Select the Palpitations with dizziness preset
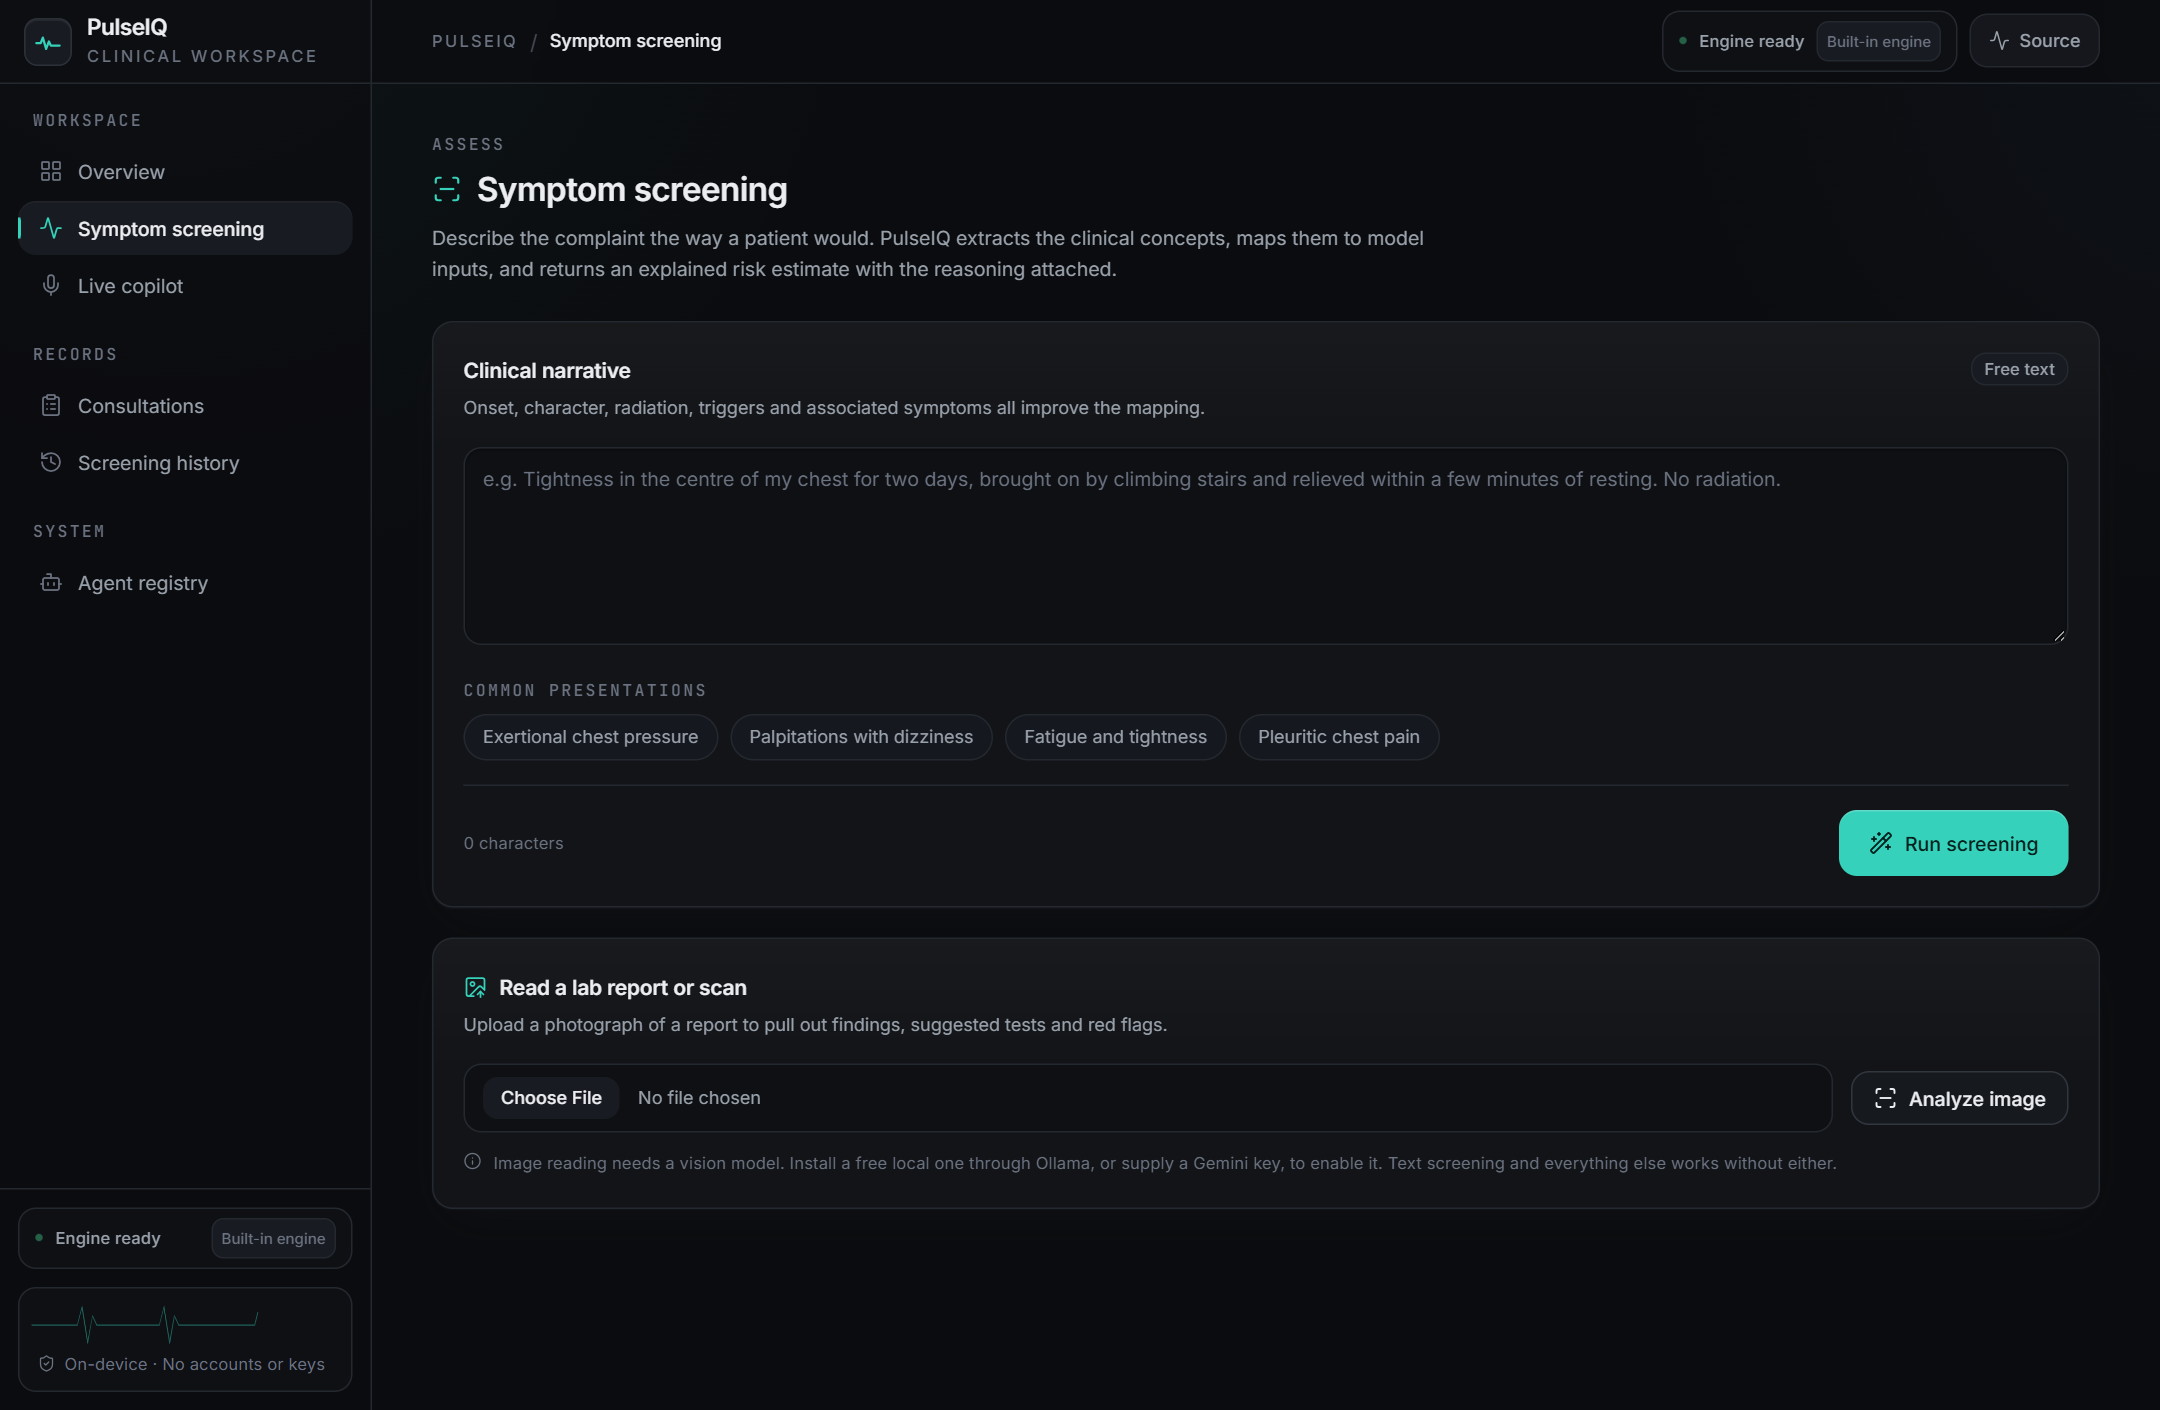Screen dimensions: 2160x1410 861,737
